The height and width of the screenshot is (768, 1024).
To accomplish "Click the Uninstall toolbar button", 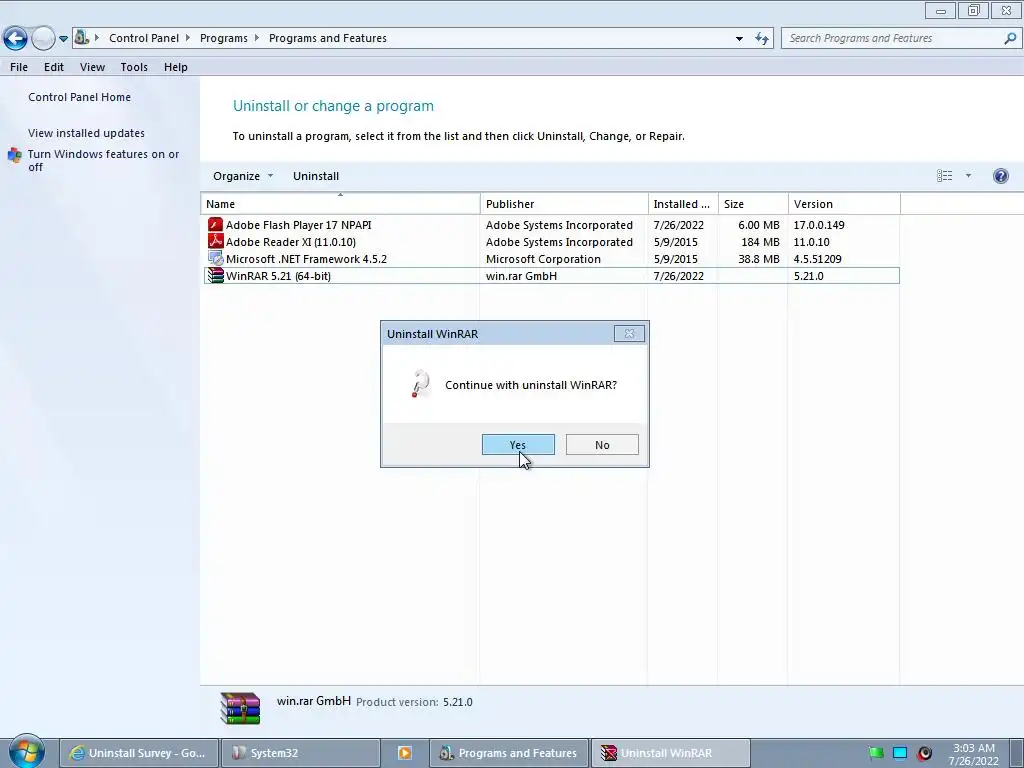I will click(x=315, y=176).
